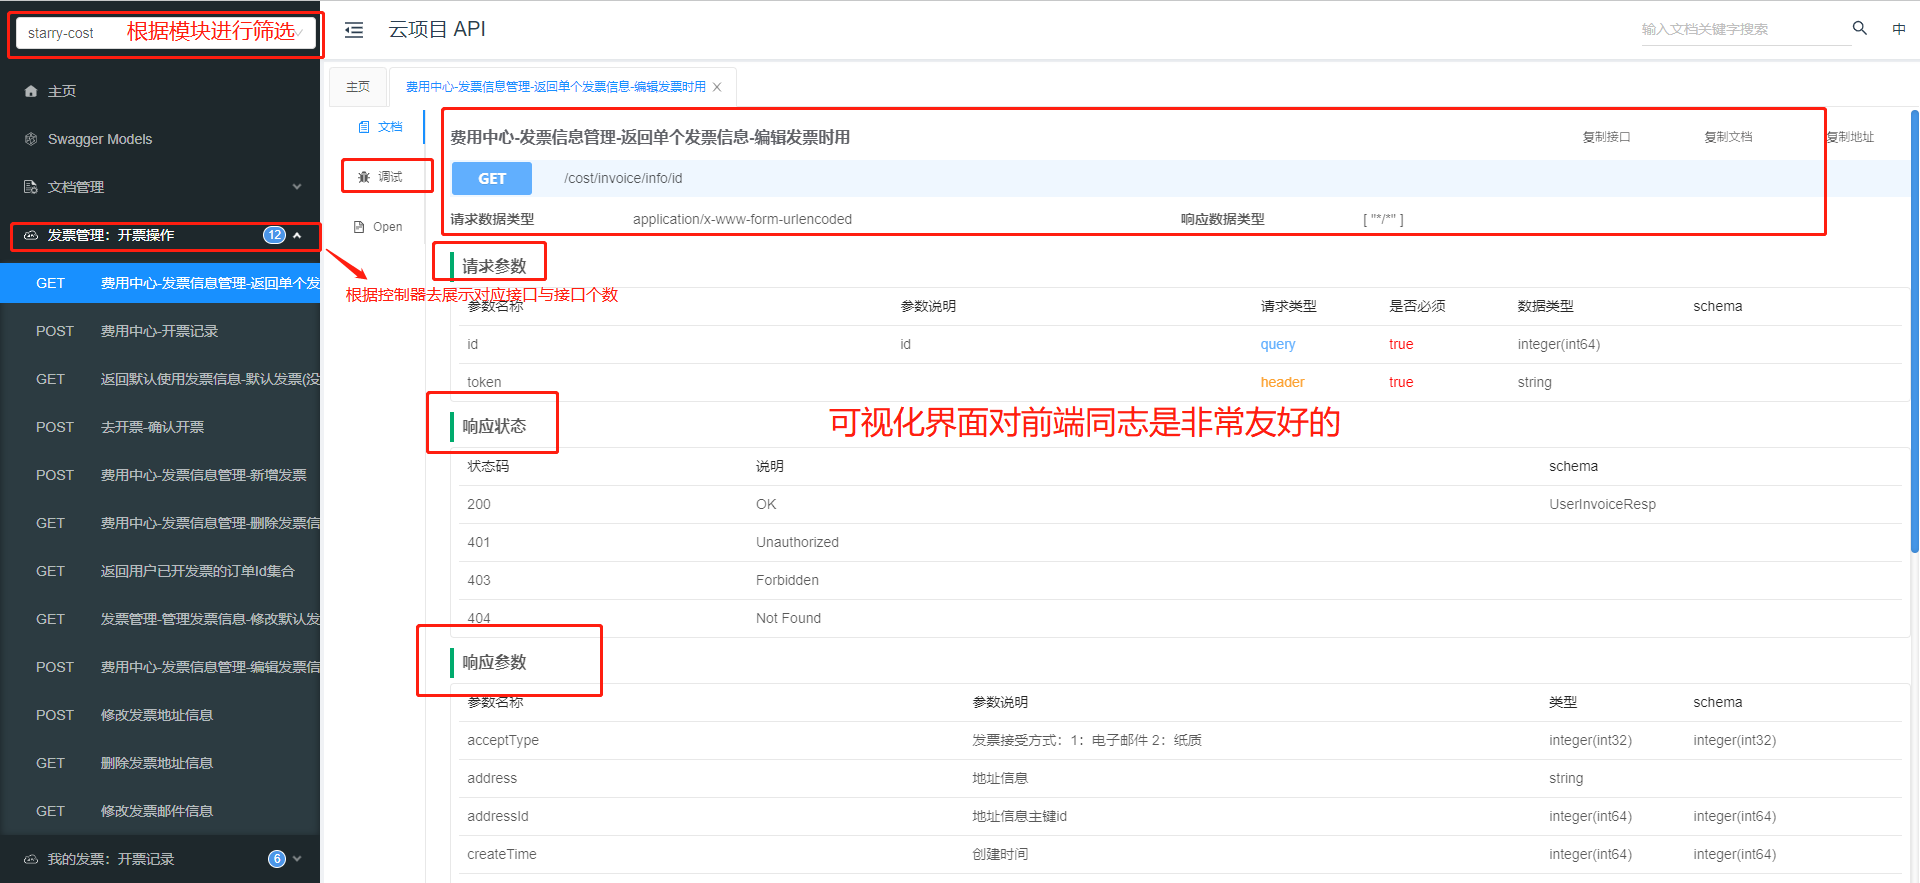The image size is (1920, 883).
Task: Open GET 删除发票地址信息 endpoint
Action: click(x=160, y=763)
